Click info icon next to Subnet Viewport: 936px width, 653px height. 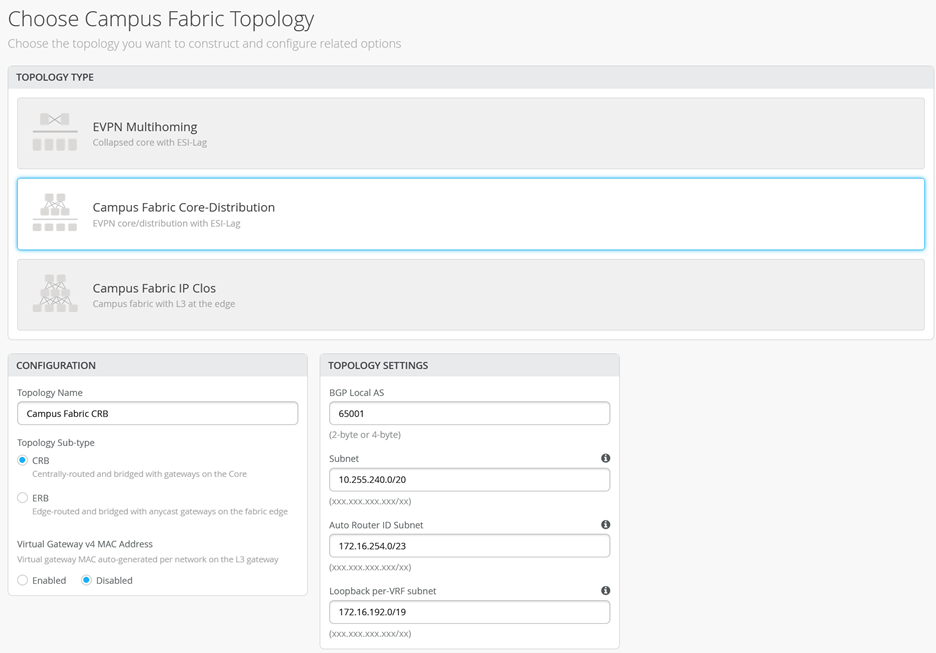(605, 458)
